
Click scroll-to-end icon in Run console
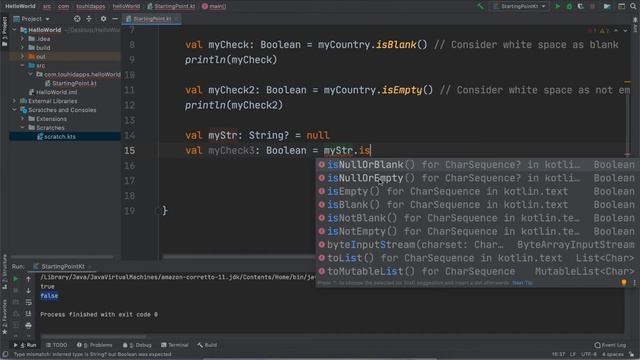point(28,314)
